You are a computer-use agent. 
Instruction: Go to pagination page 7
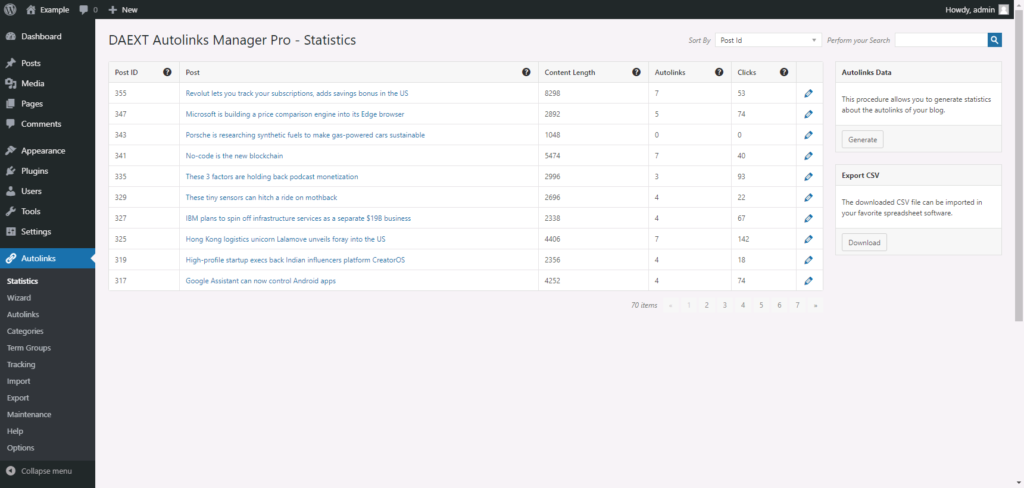click(x=797, y=305)
